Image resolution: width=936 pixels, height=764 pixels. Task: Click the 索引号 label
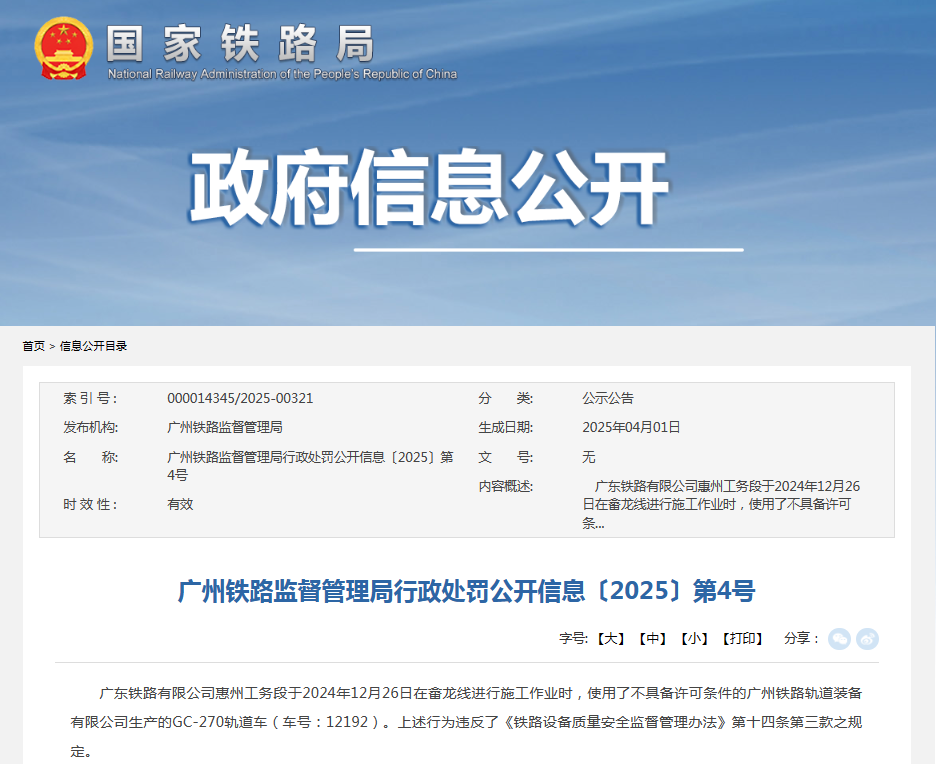click(90, 398)
